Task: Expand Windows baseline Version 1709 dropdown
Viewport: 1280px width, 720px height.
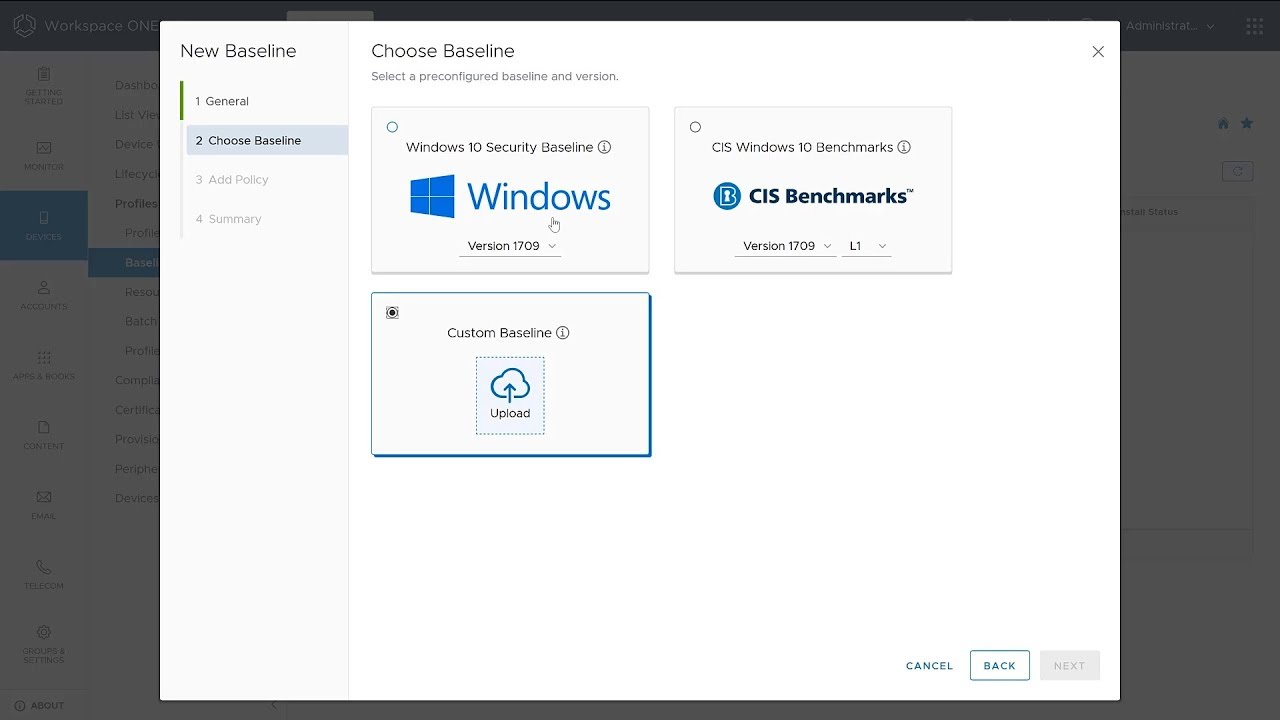Action: click(x=510, y=246)
